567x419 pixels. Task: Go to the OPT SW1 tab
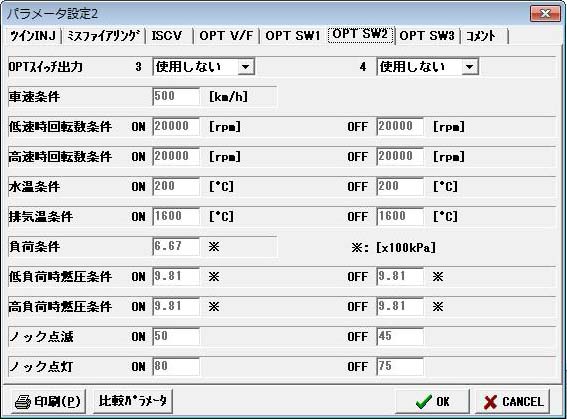point(293,36)
